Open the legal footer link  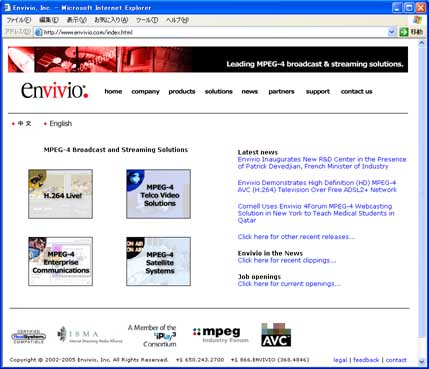[340, 360]
